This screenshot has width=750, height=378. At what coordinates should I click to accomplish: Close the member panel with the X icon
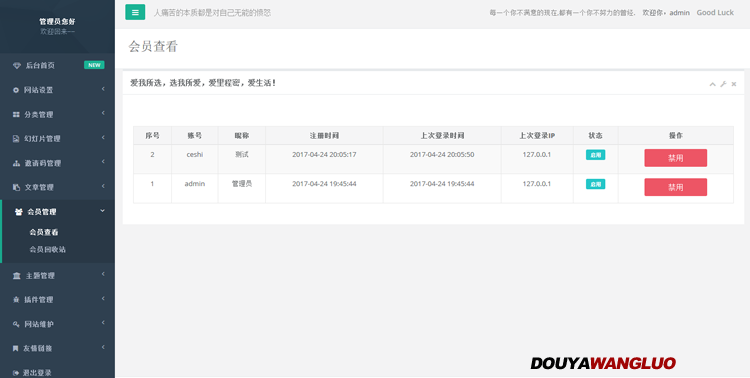tap(734, 84)
